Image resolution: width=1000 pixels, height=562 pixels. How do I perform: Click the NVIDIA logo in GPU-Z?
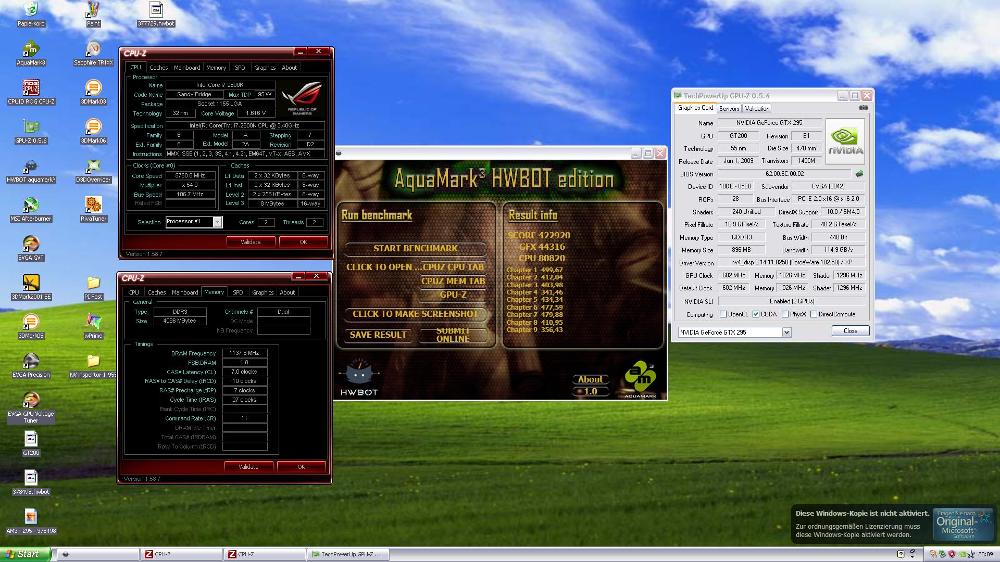844,140
